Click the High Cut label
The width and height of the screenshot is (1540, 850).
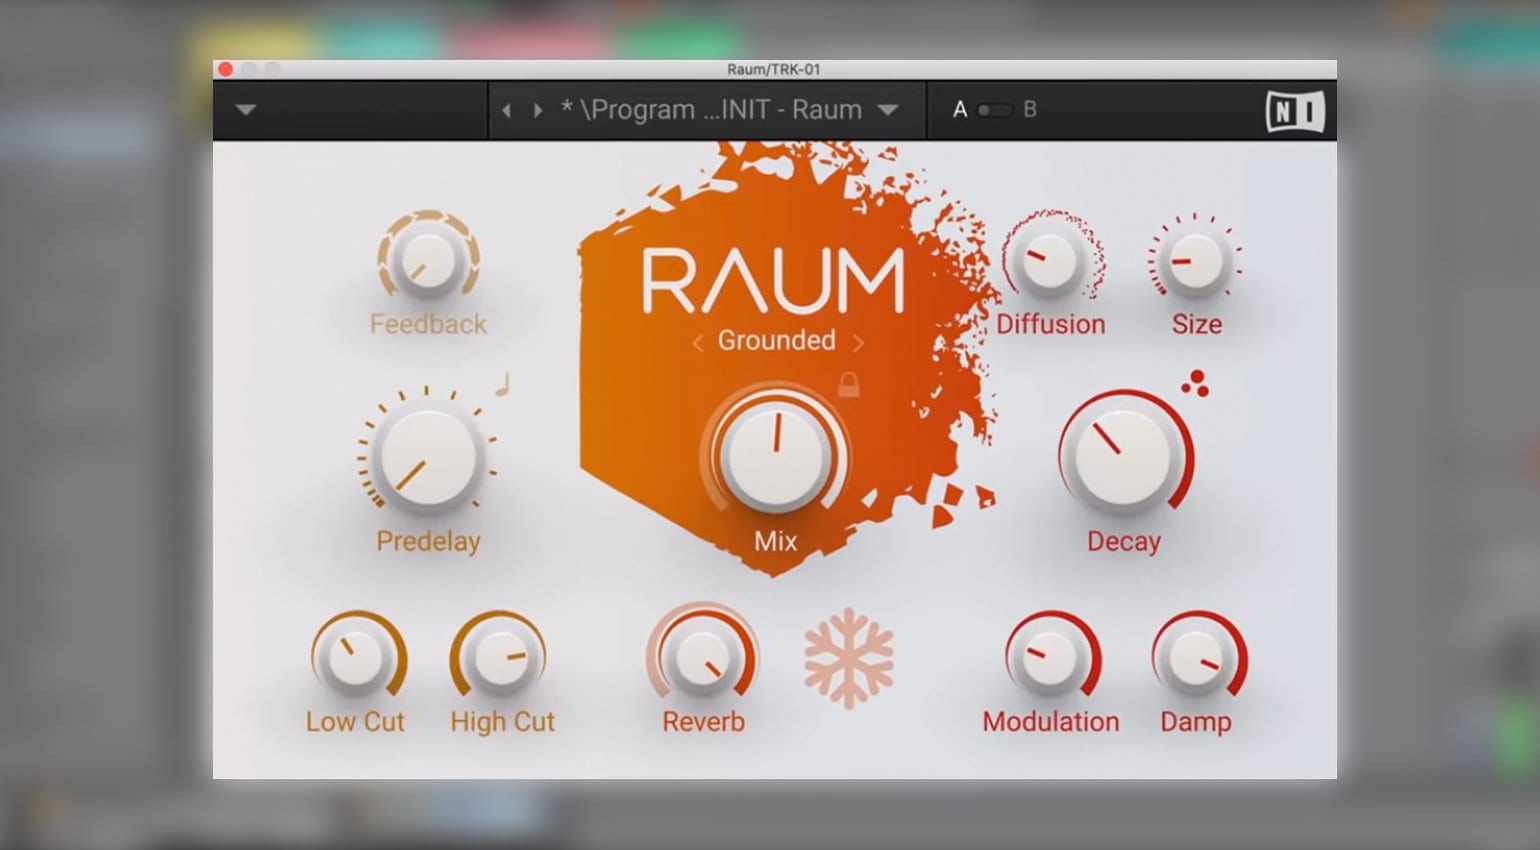click(502, 721)
